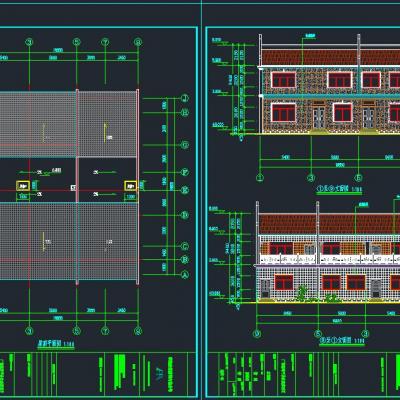This screenshot has width=400, height=400.
Task: Select the first double door in 1-9 elevation
Action: (319, 116)
